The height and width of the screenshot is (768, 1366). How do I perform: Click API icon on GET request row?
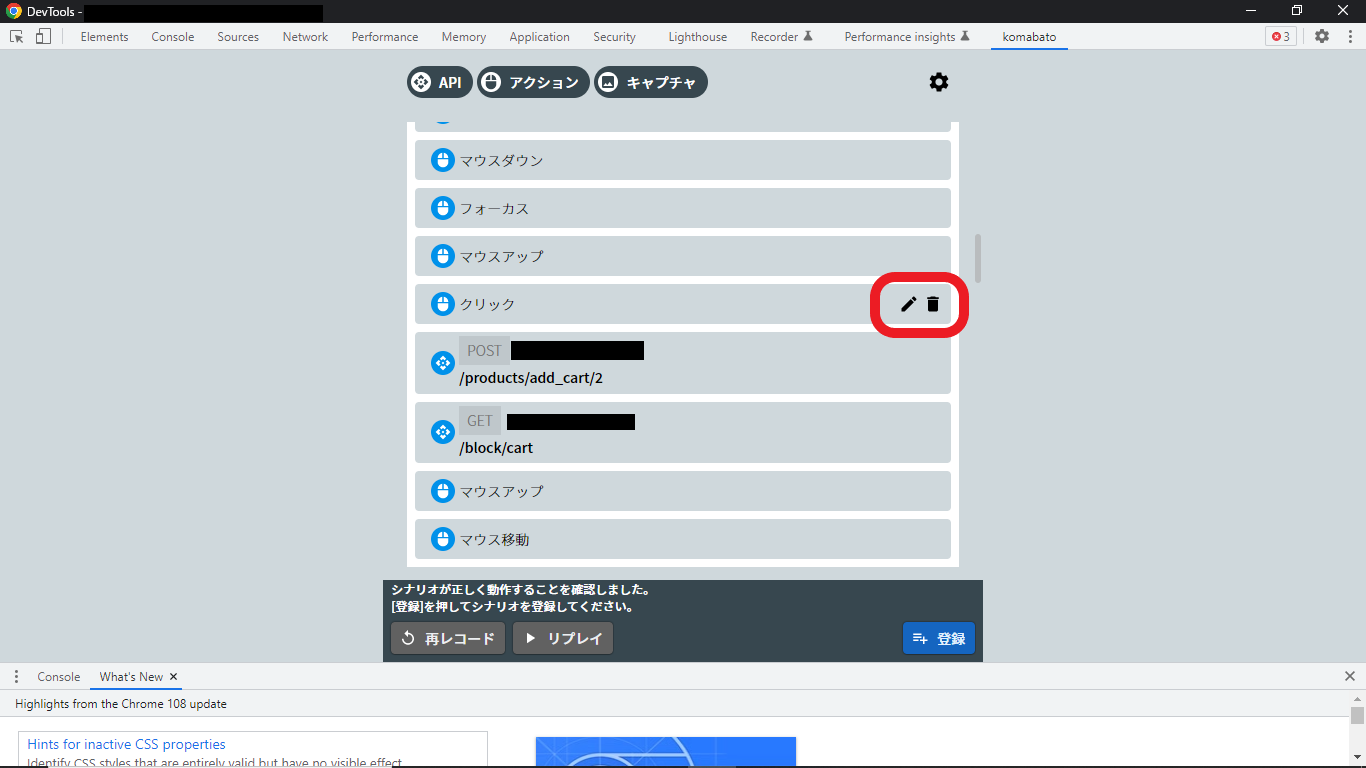(442, 433)
